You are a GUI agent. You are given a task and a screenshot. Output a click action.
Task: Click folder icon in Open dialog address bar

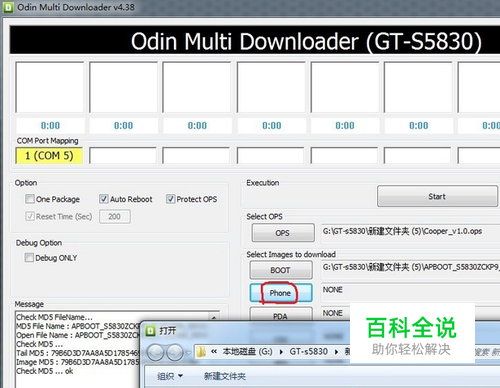[201, 352]
